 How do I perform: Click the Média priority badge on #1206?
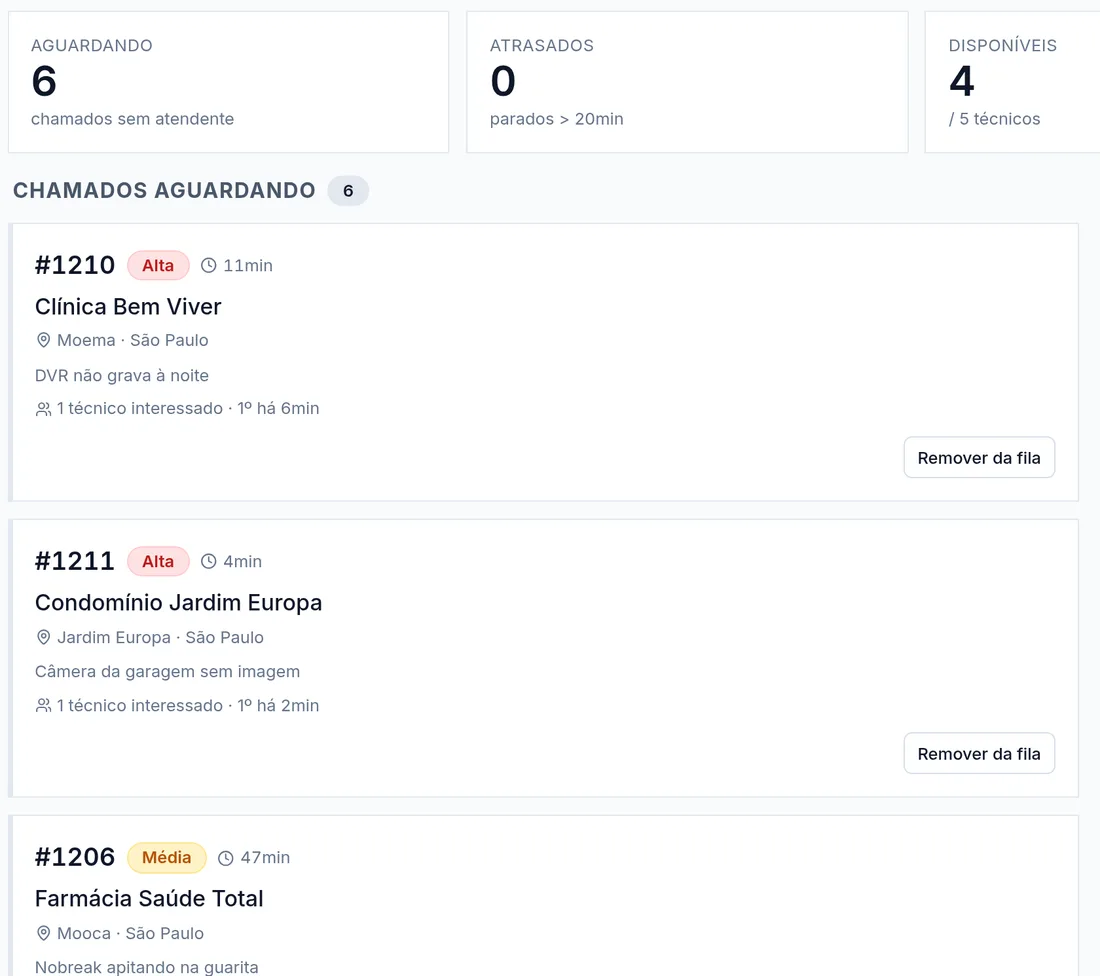click(166, 857)
